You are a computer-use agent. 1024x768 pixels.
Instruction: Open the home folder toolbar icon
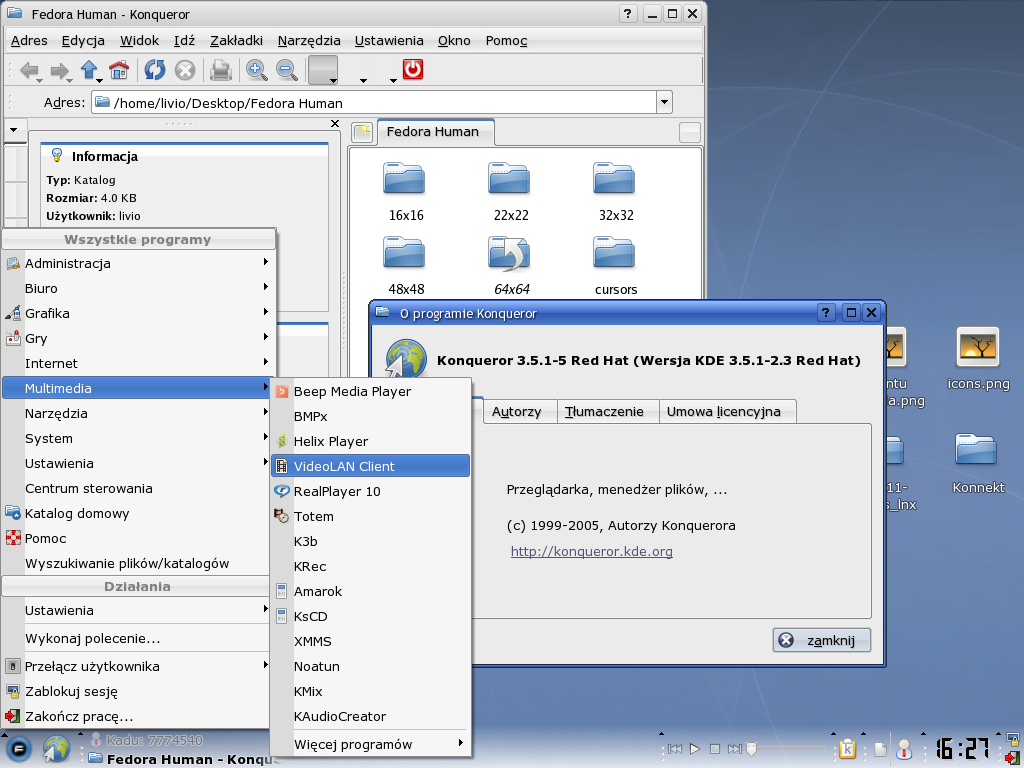coord(119,70)
